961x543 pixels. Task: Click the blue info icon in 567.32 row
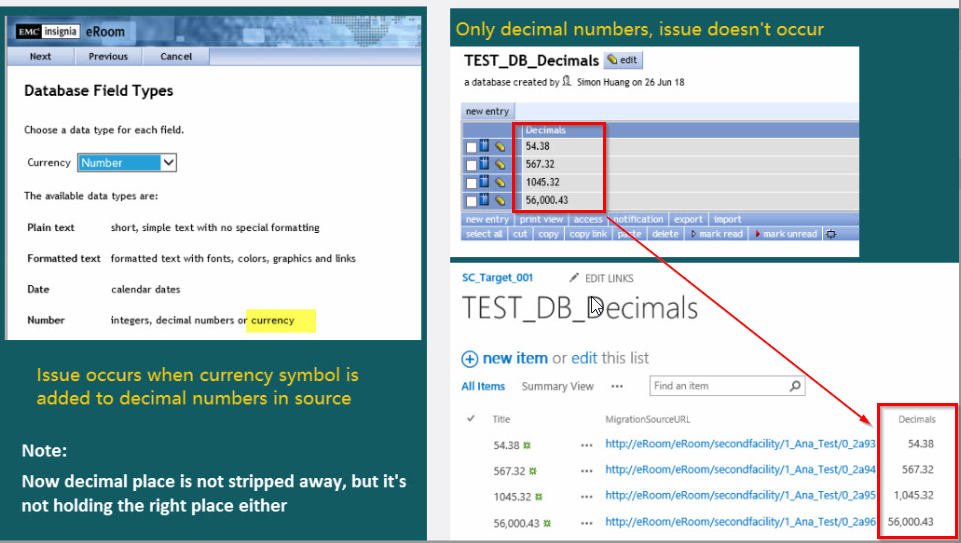484,164
